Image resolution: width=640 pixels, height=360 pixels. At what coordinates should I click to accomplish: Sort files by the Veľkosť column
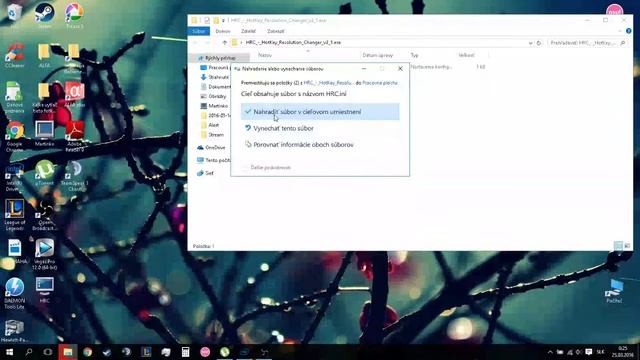(x=467, y=55)
